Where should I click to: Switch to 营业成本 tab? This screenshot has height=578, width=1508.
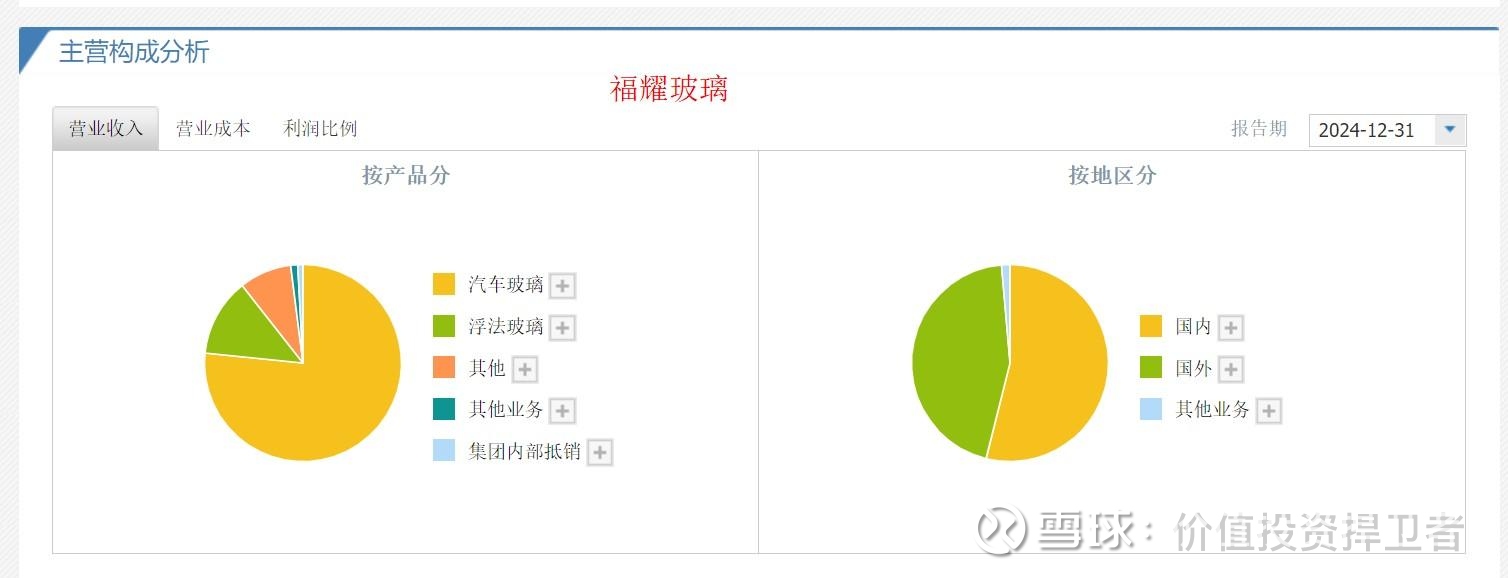pyautogui.click(x=213, y=129)
